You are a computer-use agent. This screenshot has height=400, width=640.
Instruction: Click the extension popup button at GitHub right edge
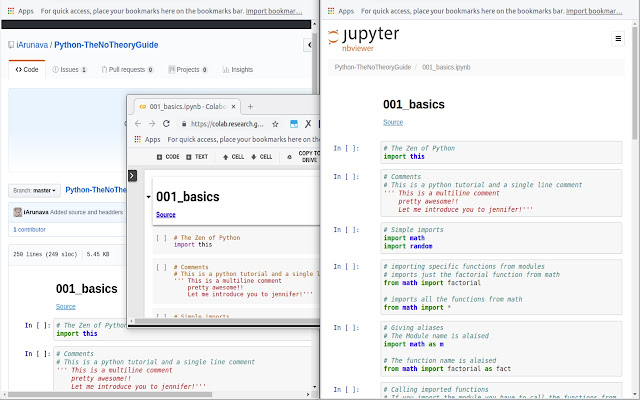[x=308, y=45]
